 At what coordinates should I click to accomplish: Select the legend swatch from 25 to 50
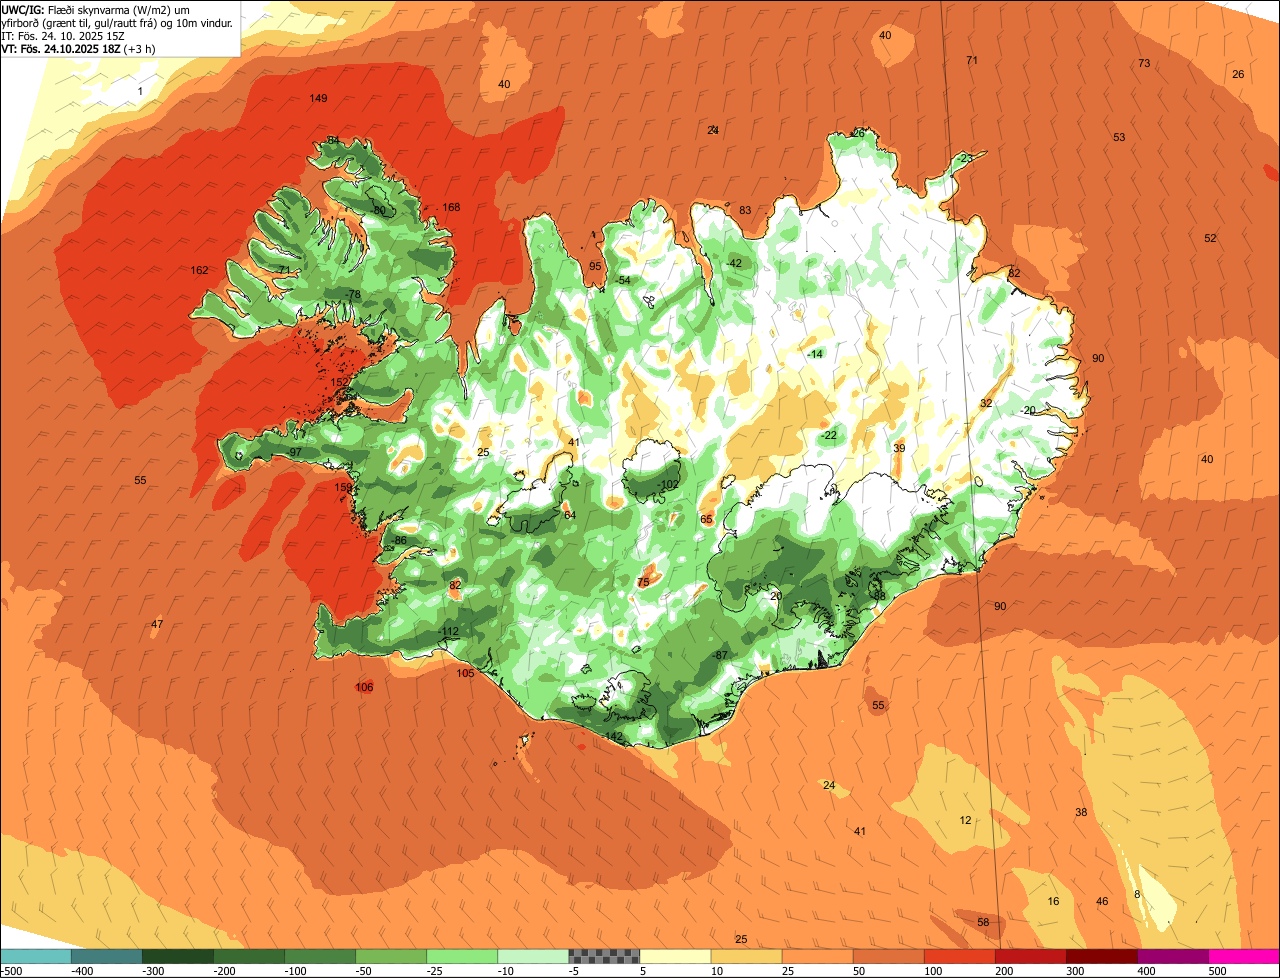[817, 956]
